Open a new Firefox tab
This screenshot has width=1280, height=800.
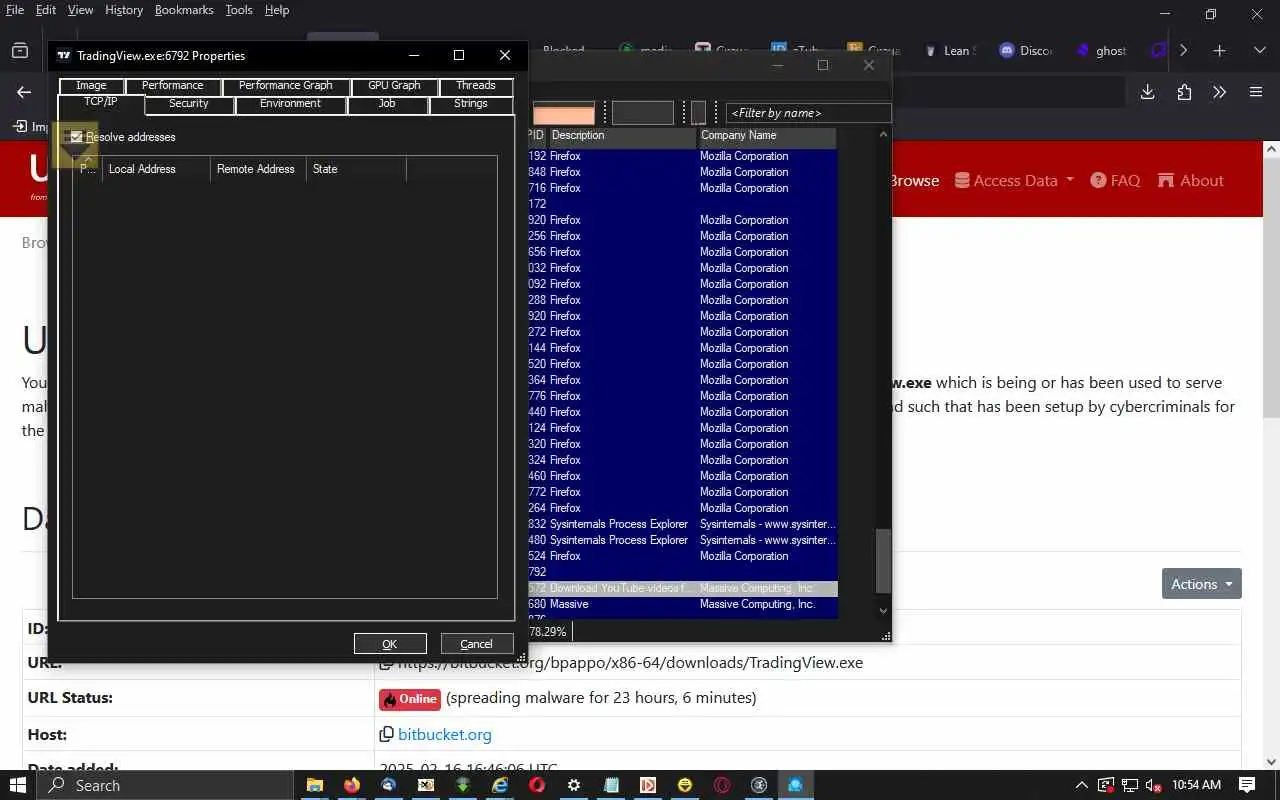pos(1219,50)
